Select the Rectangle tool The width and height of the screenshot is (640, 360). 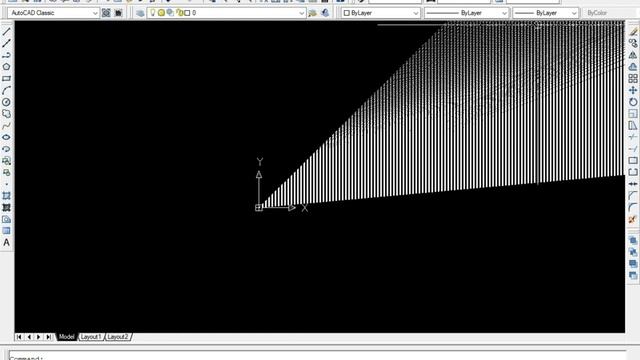tap(7, 78)
